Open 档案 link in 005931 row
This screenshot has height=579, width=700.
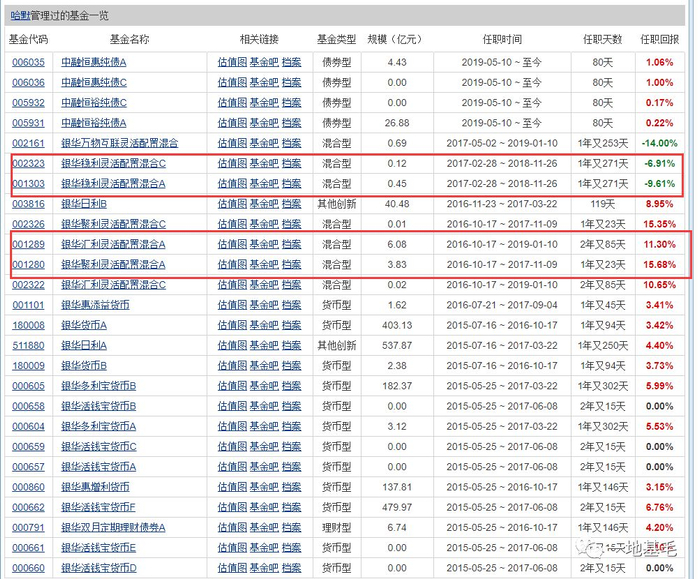[292, 123]
